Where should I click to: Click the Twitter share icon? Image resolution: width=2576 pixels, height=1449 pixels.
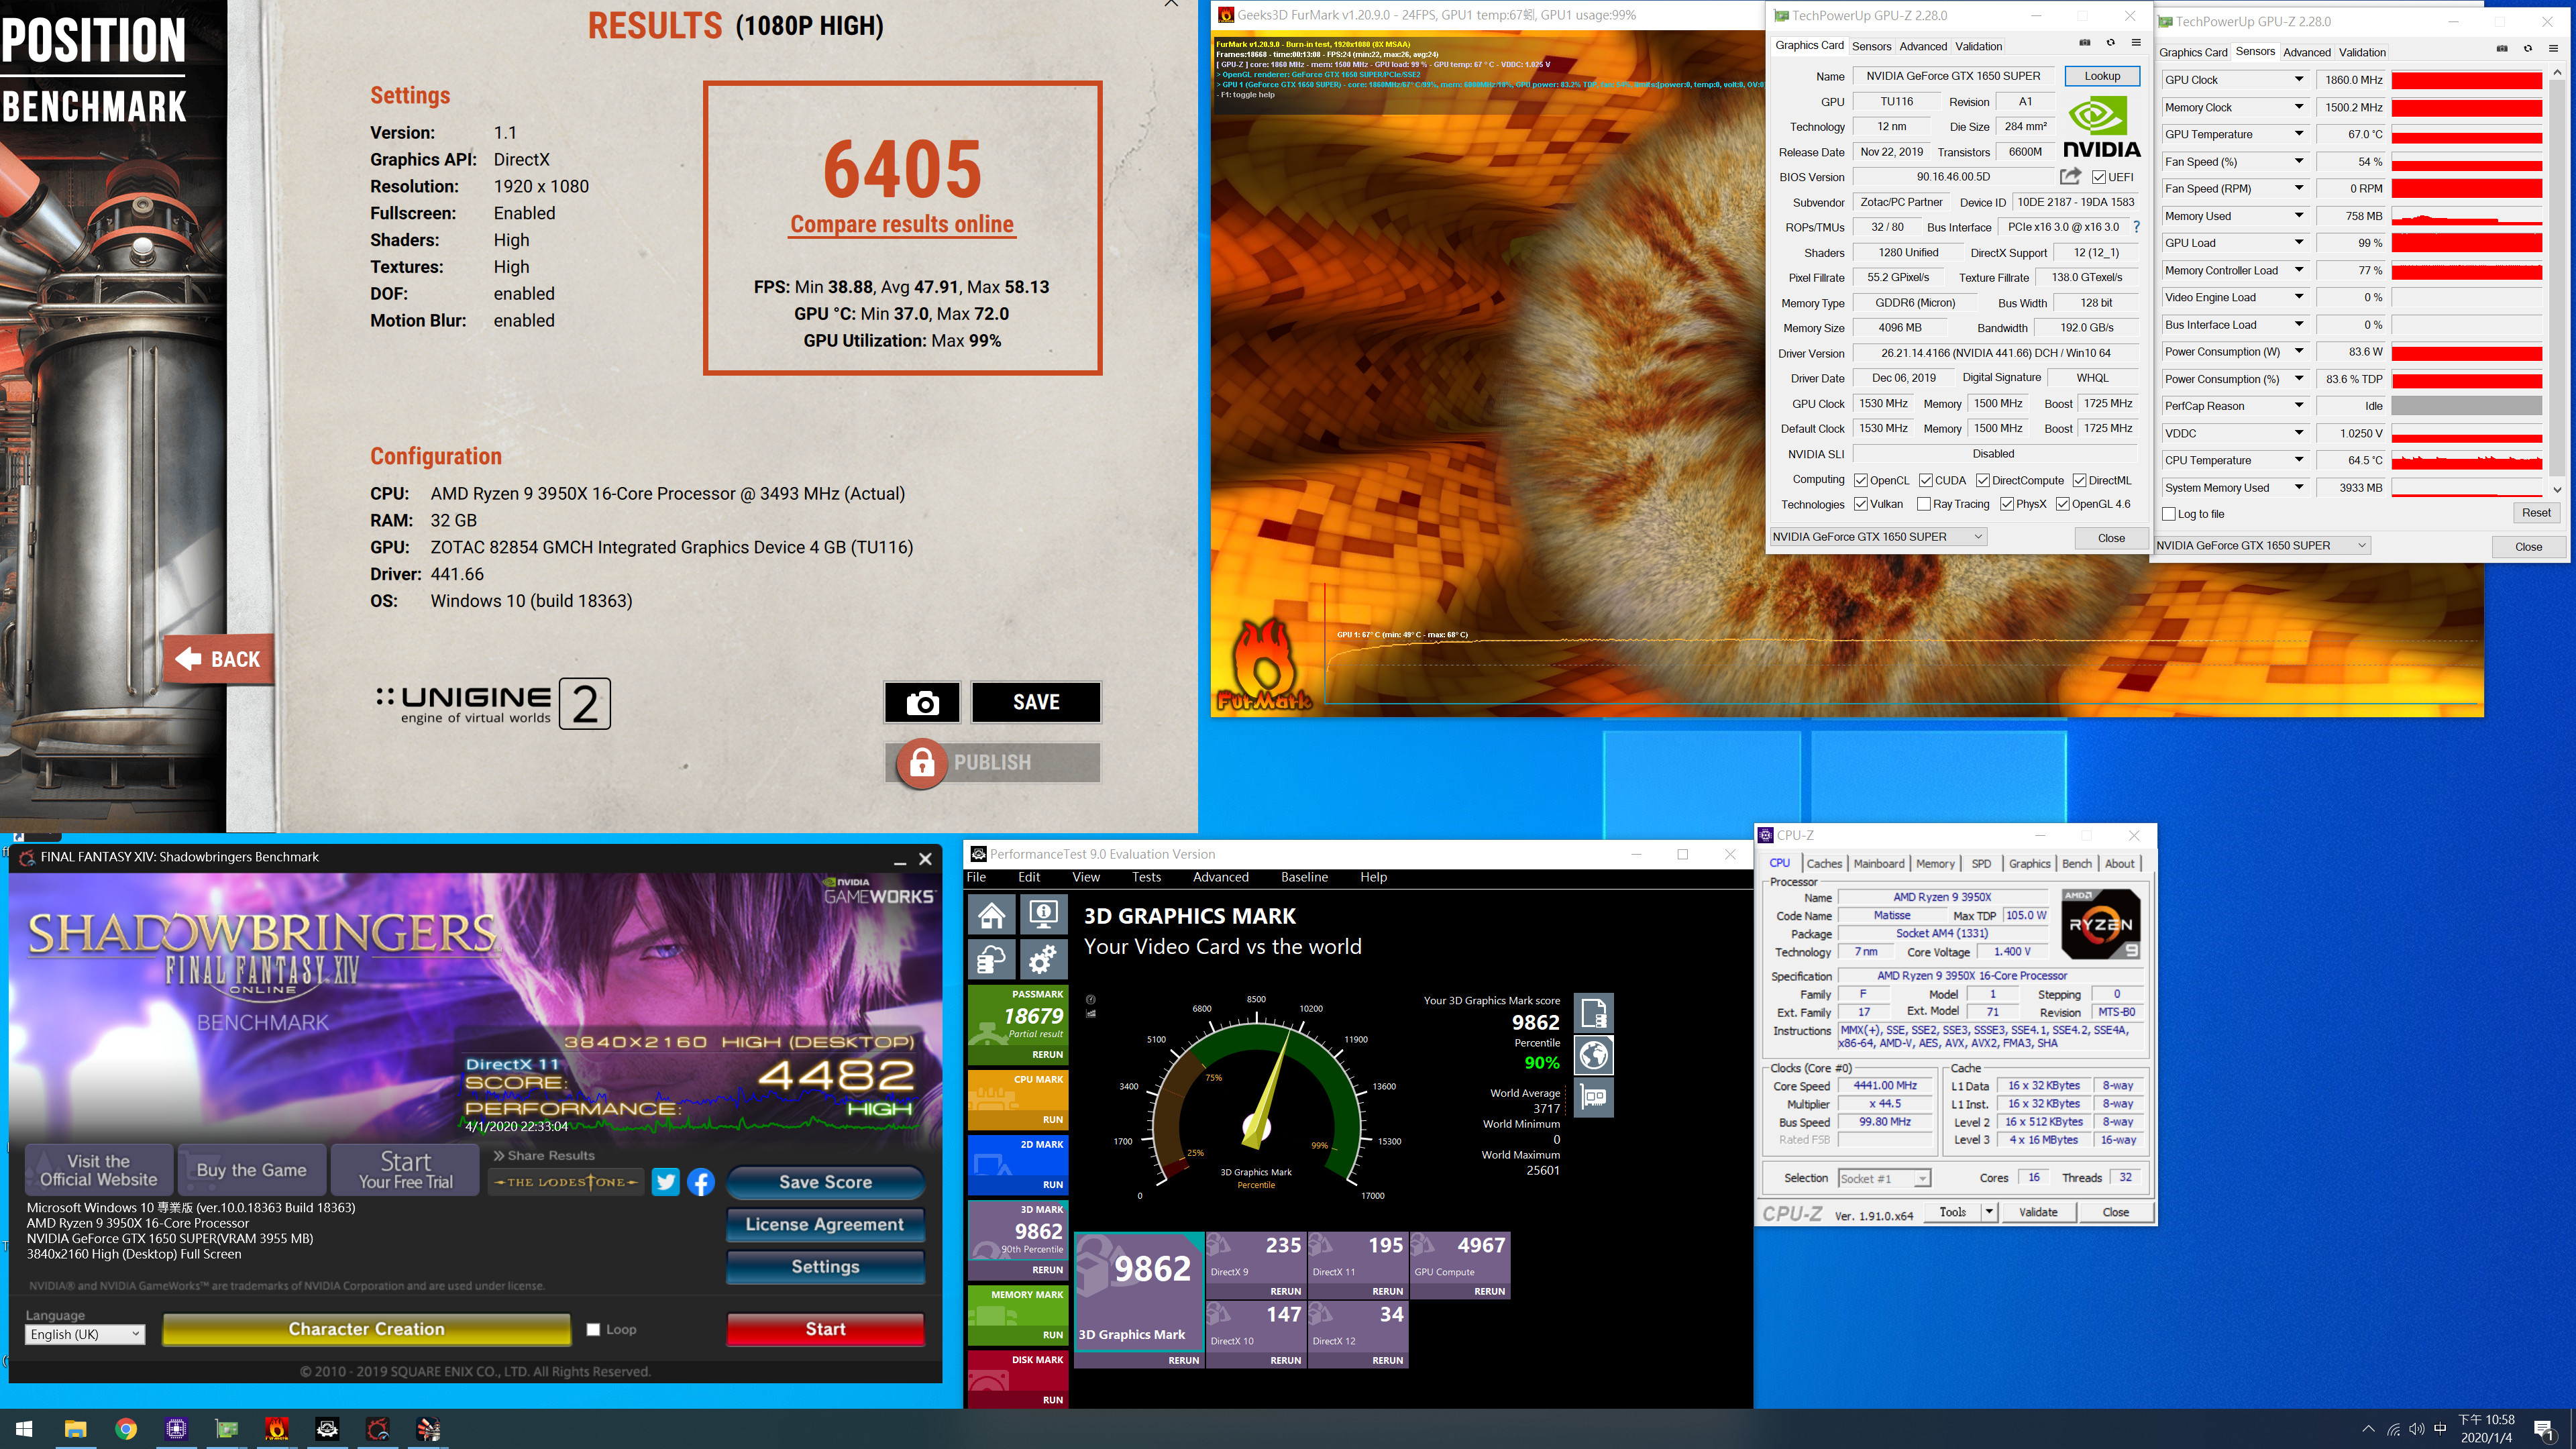pos(665,1182)
